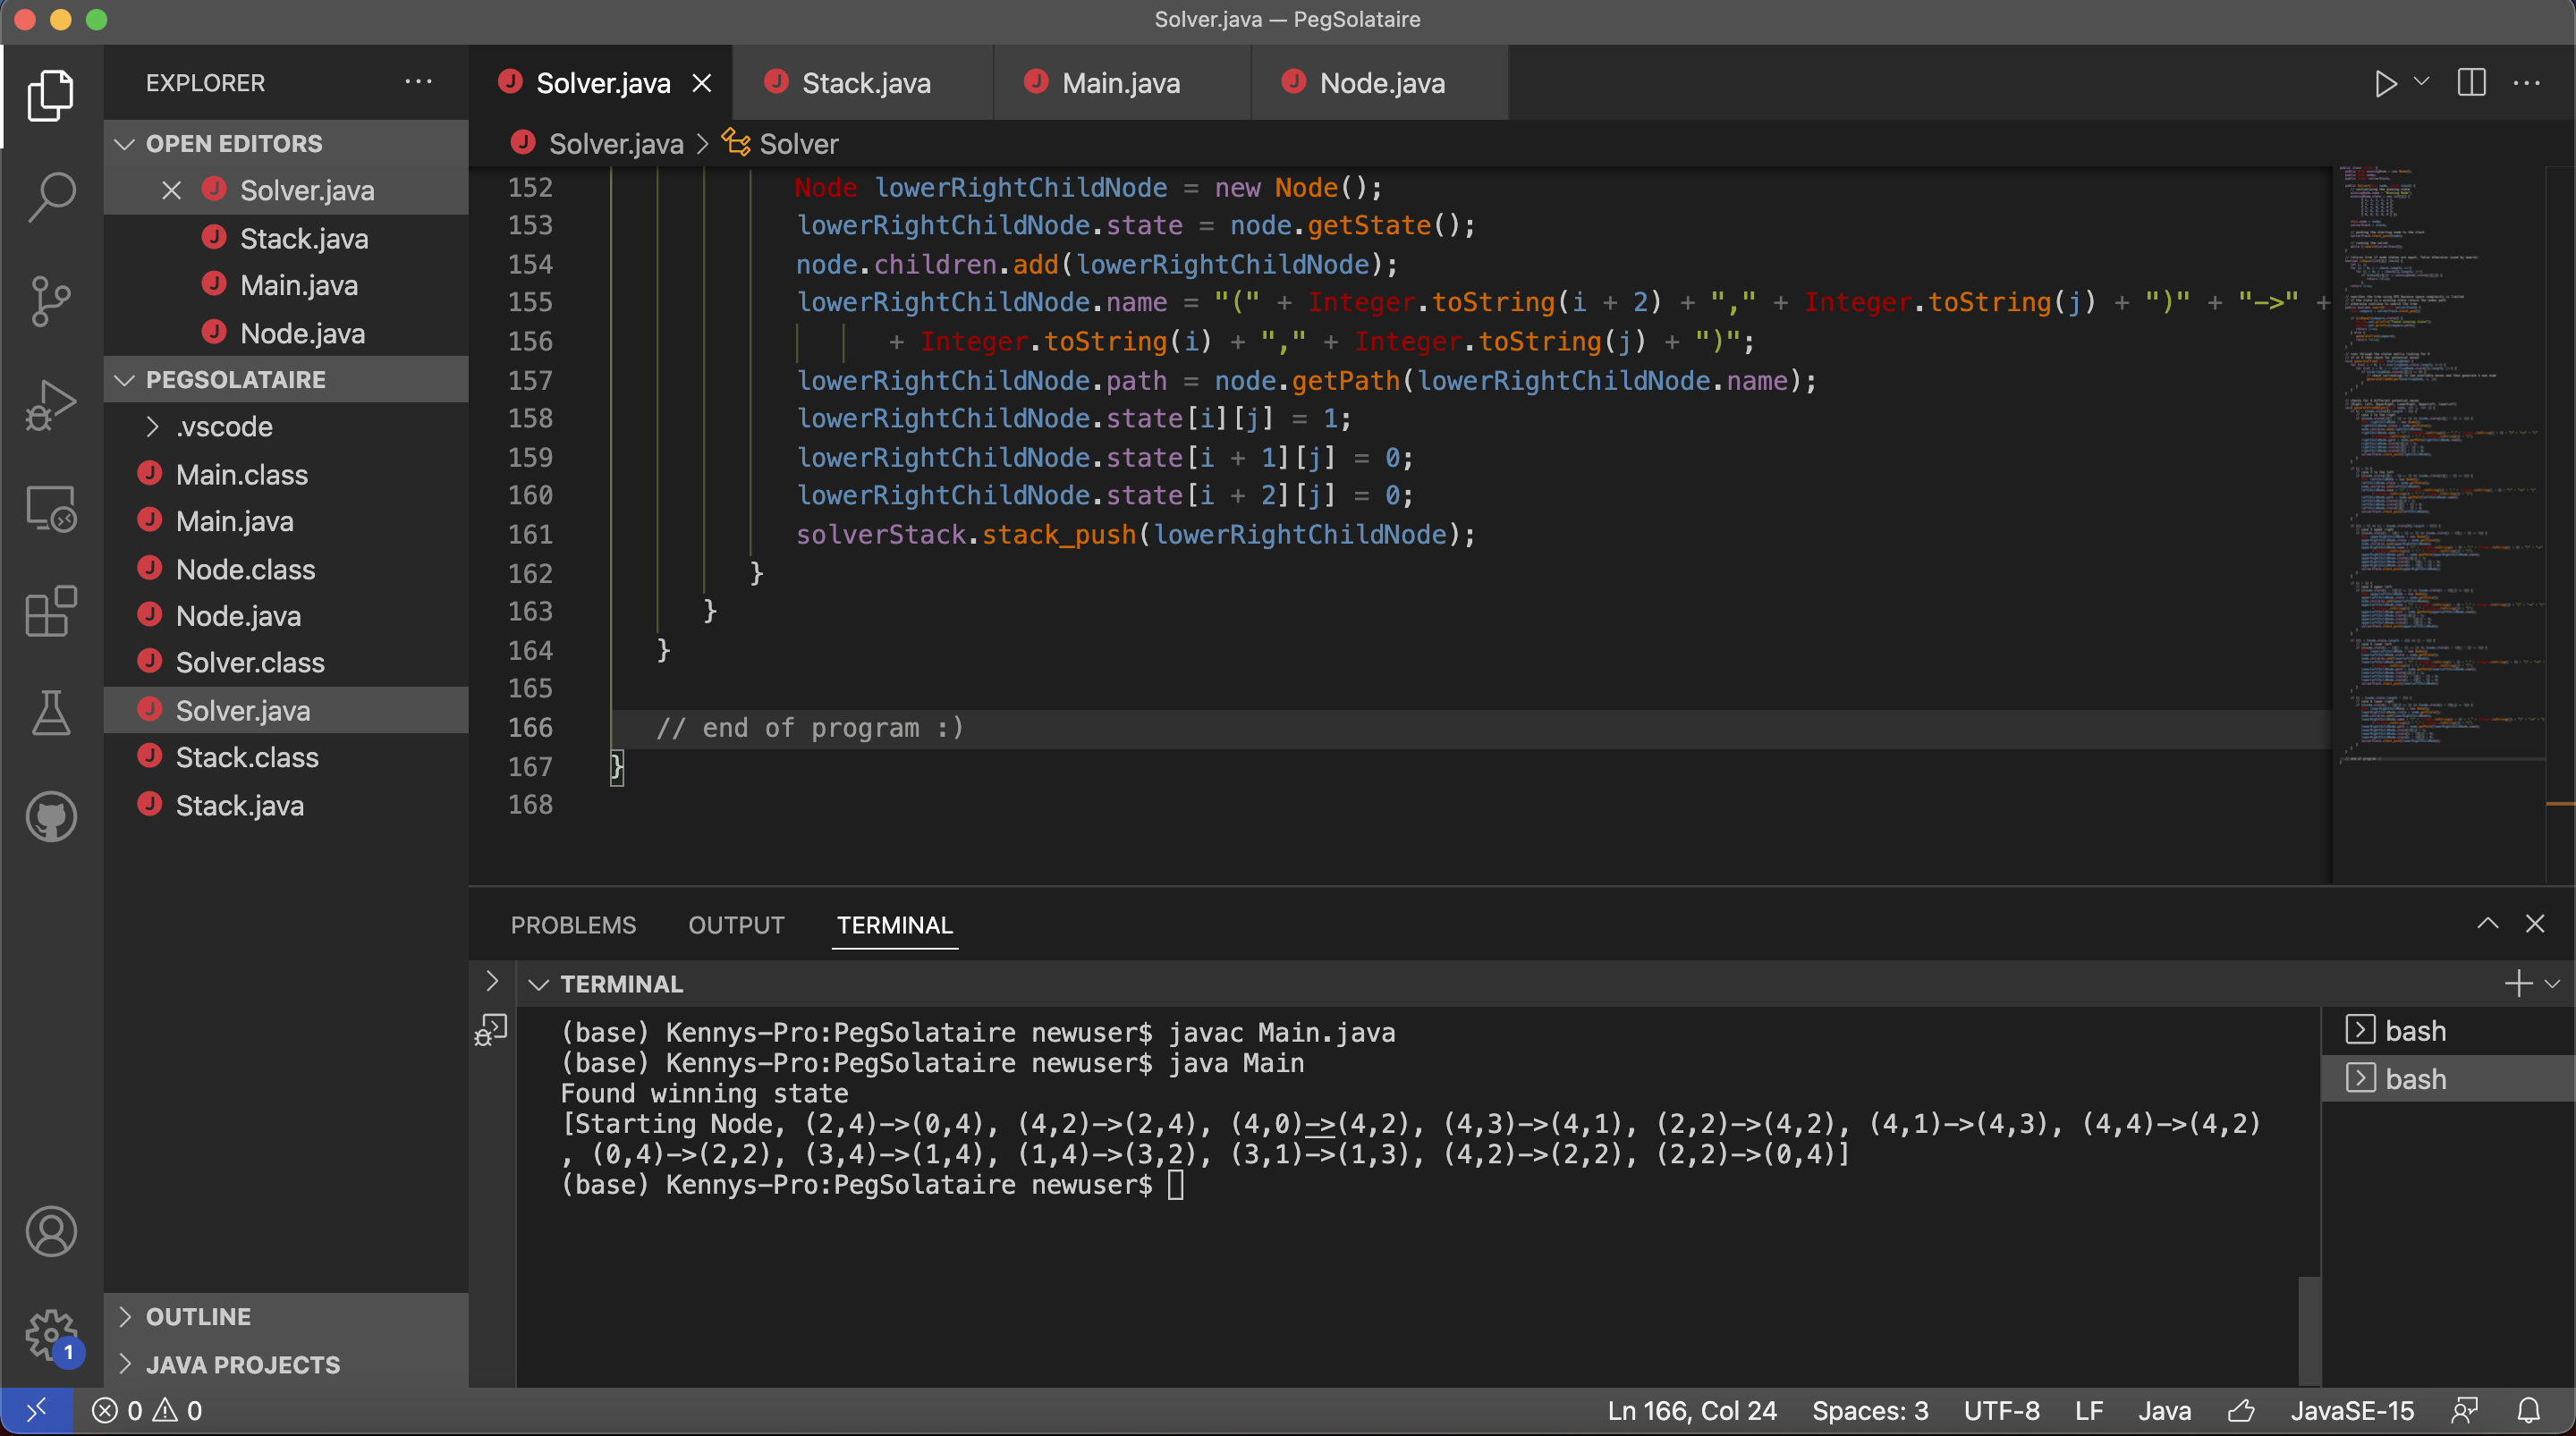Split the editor to the right
The image size is (2576, 1436).
tap(2471, 83)
